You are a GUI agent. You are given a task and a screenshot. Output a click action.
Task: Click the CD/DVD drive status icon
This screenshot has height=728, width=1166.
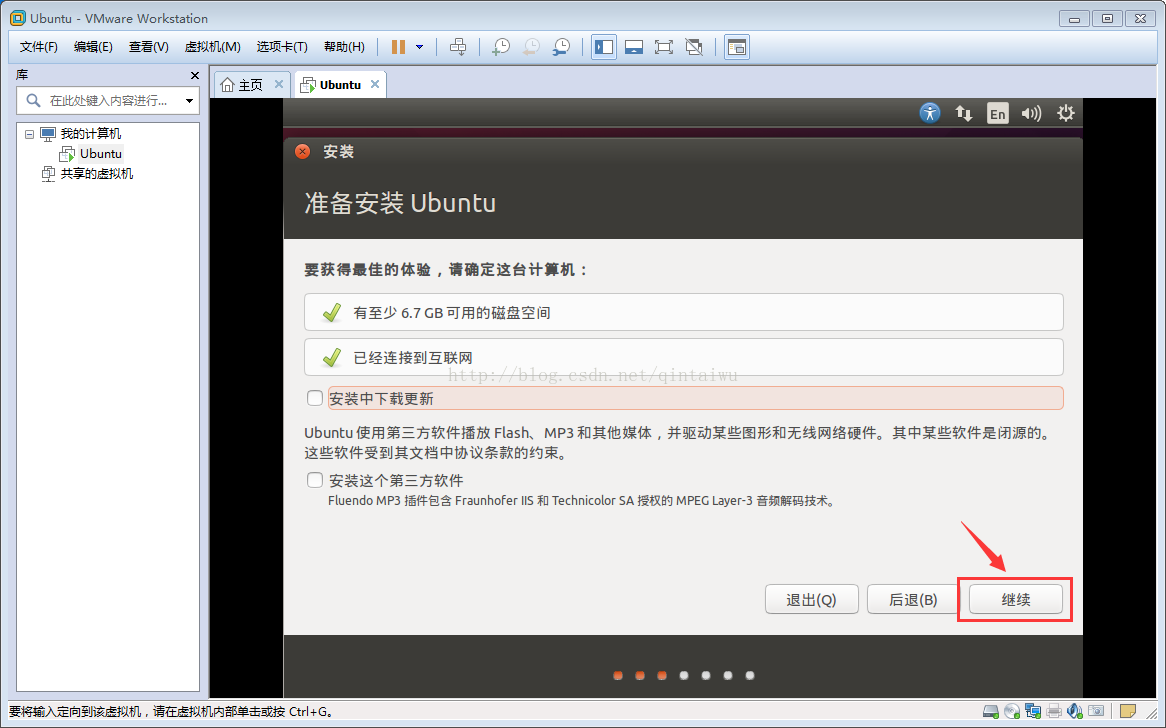tap(1011, 712)
